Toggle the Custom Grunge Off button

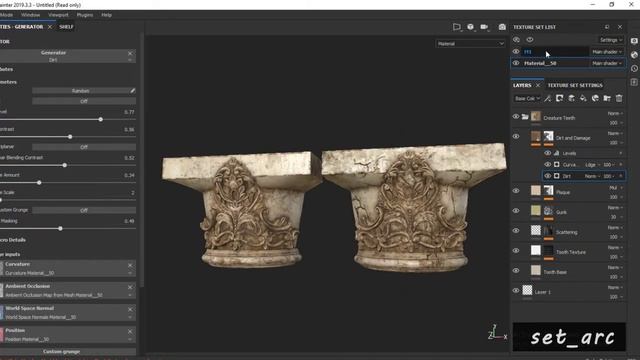coord(84,210)
